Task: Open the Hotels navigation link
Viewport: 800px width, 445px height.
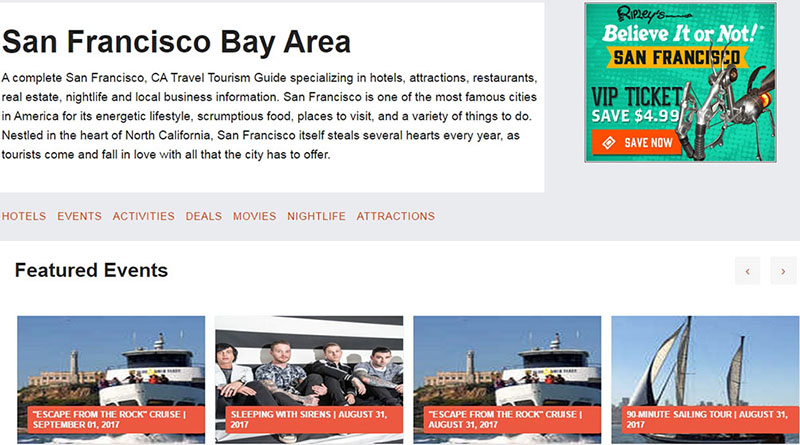Action: pyautogui.click(x=24, y=216)
